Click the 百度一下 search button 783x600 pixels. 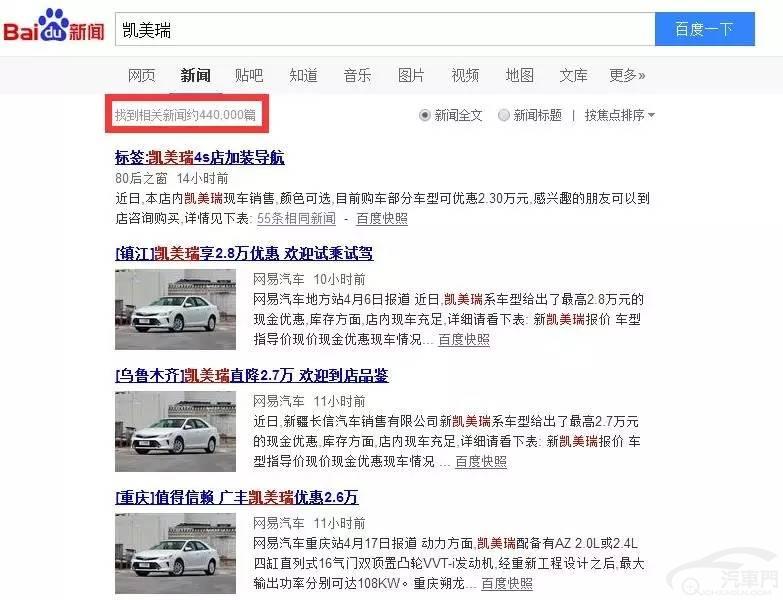[x=705, y=29]
